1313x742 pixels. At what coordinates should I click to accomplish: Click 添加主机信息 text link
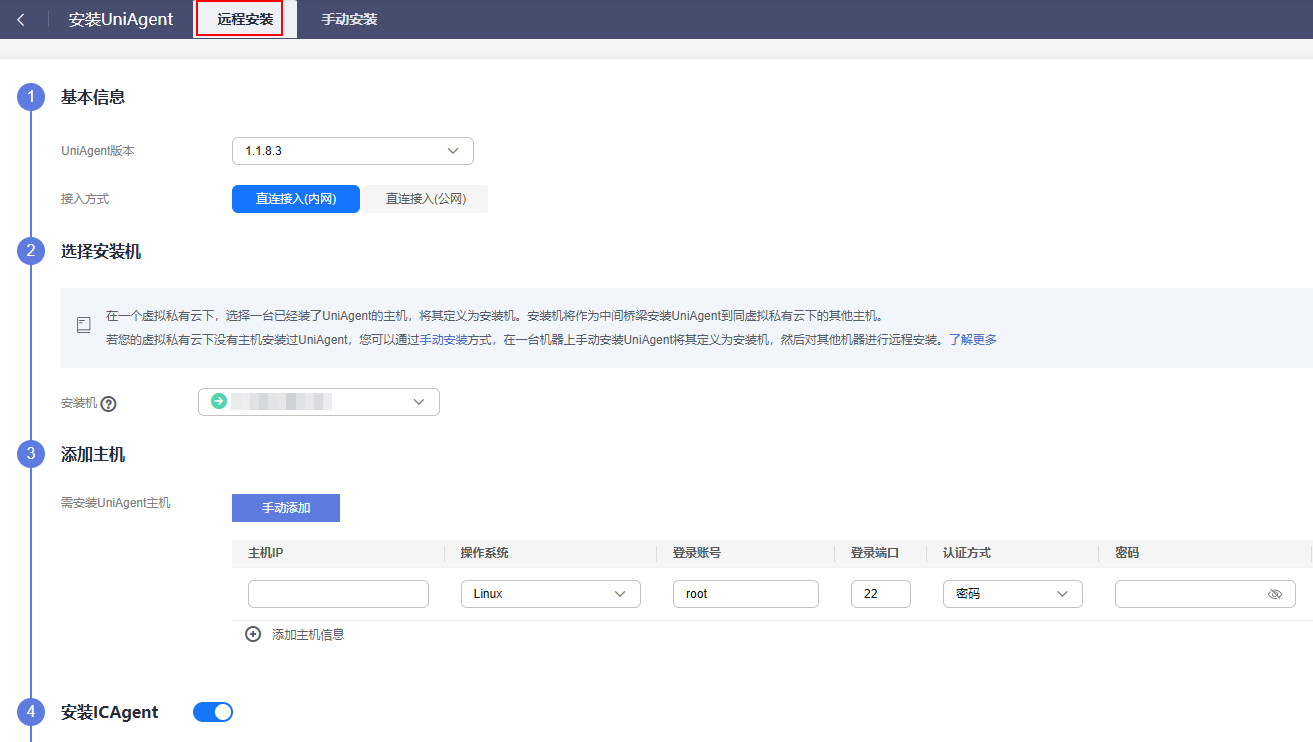(308, 634)
